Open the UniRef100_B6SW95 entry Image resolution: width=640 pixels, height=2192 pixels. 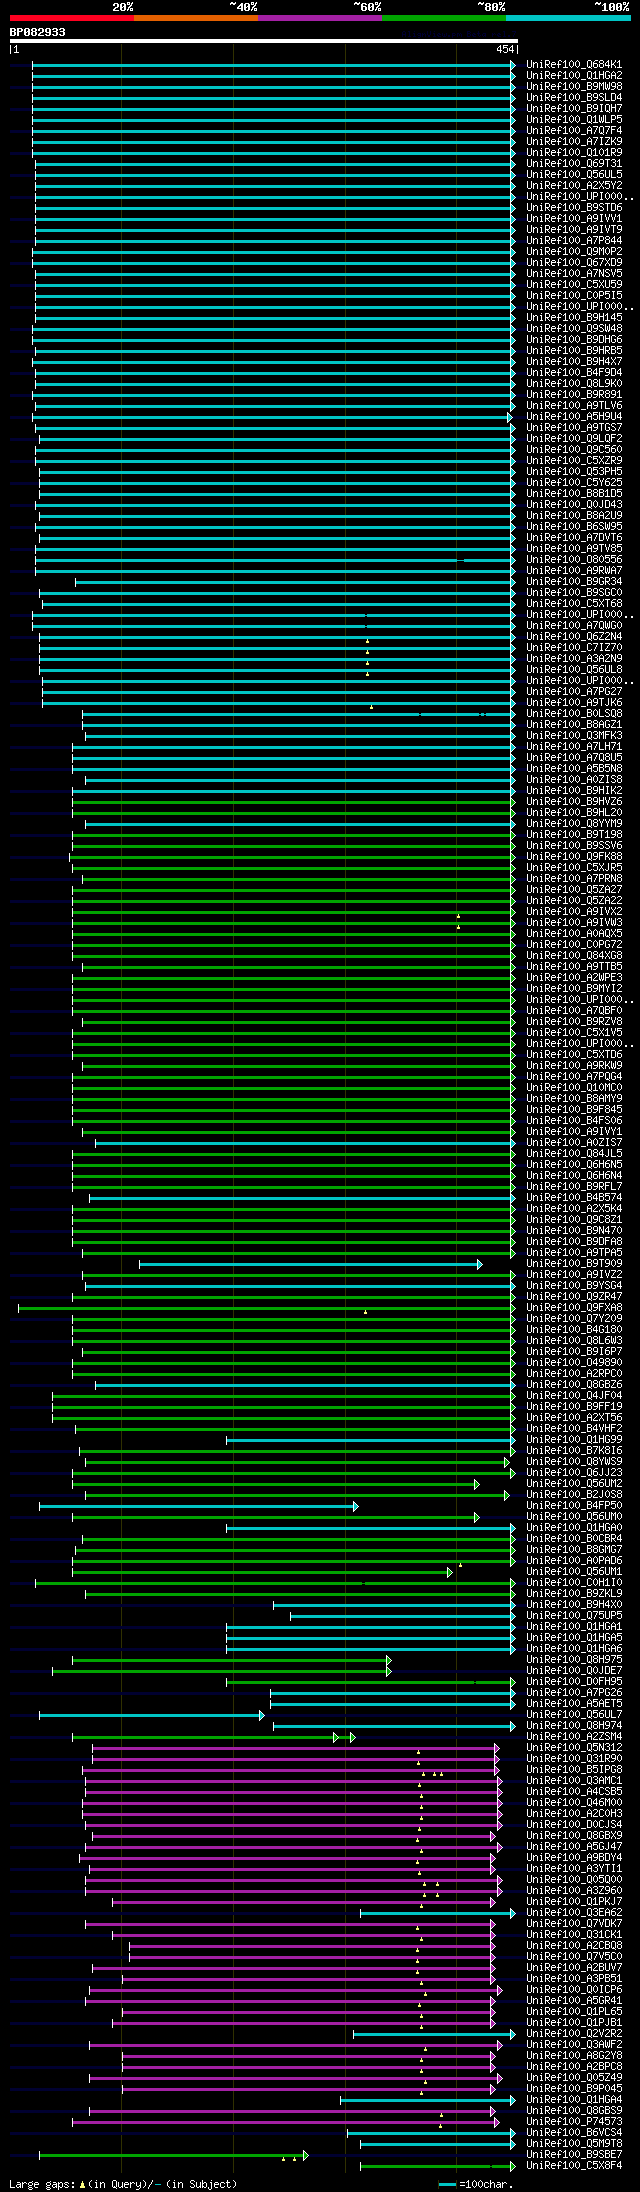pyautogui.click(x=574, y=527)
